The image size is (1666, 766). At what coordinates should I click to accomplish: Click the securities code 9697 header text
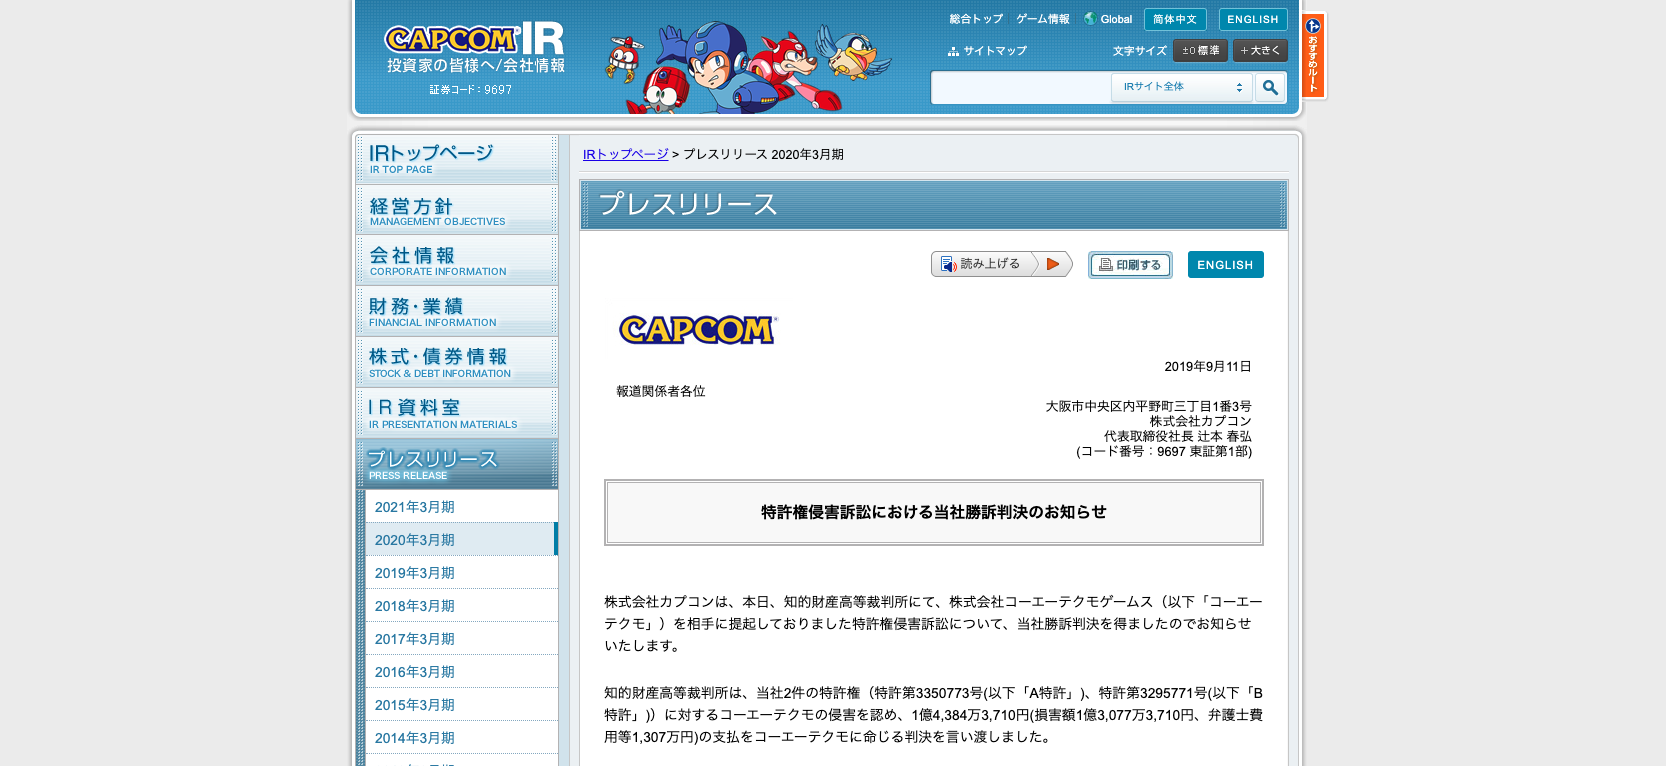point(471,90)
